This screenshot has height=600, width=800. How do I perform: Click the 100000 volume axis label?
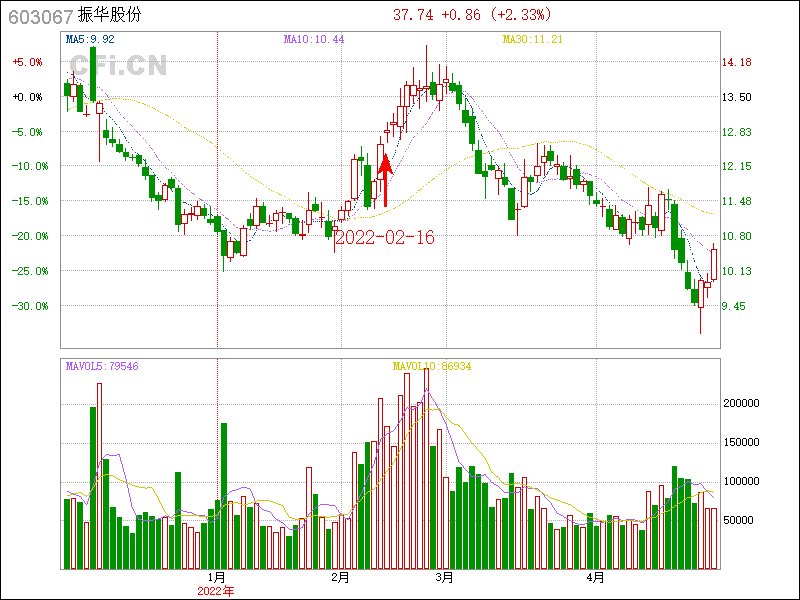[x=741, y=481]
